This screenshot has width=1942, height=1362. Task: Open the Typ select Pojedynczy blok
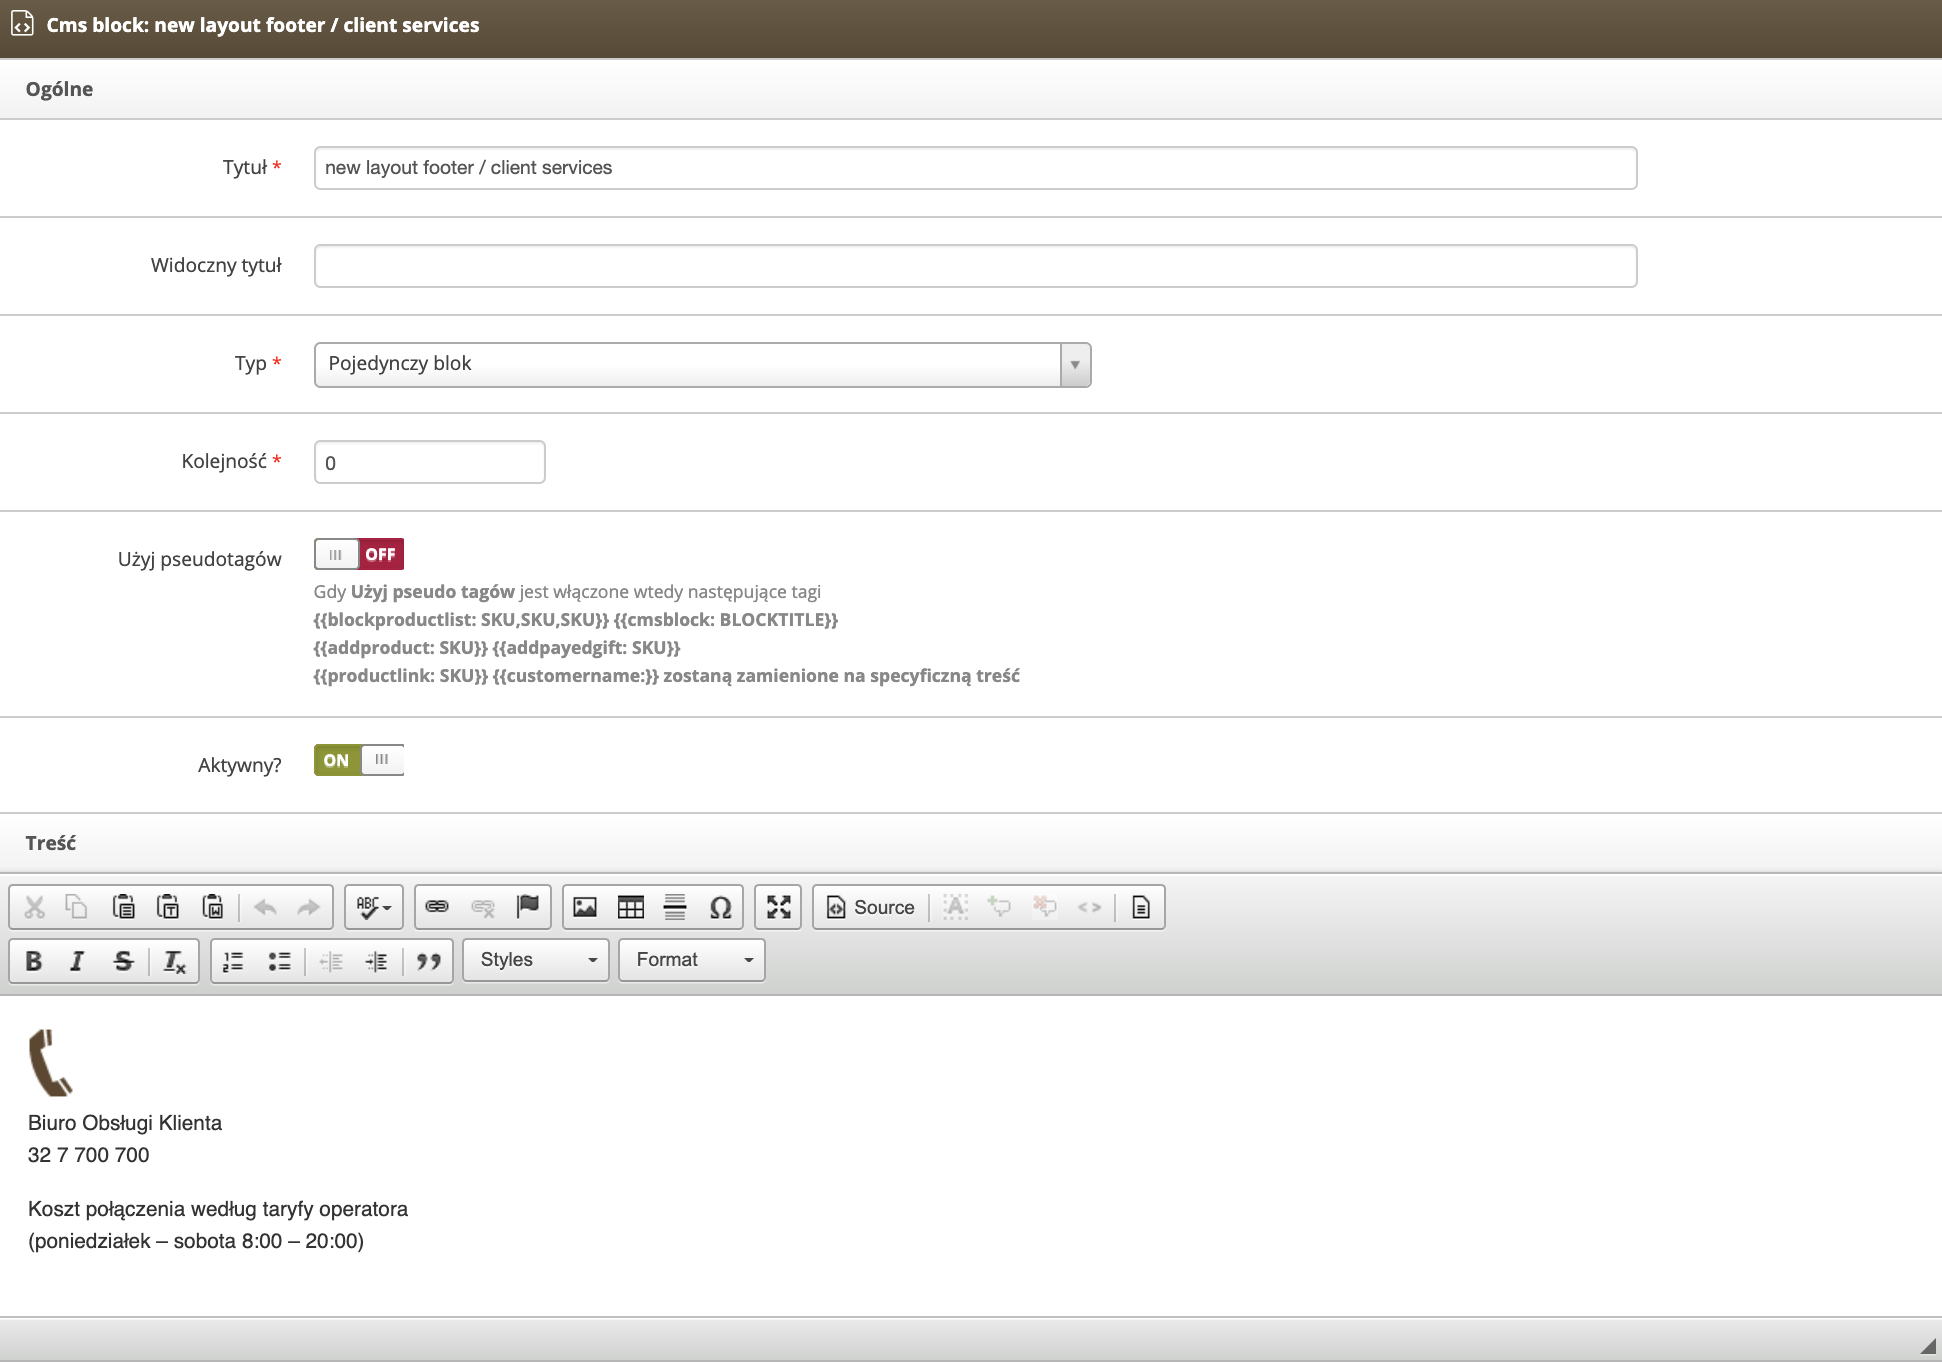[x=702, y=364]
